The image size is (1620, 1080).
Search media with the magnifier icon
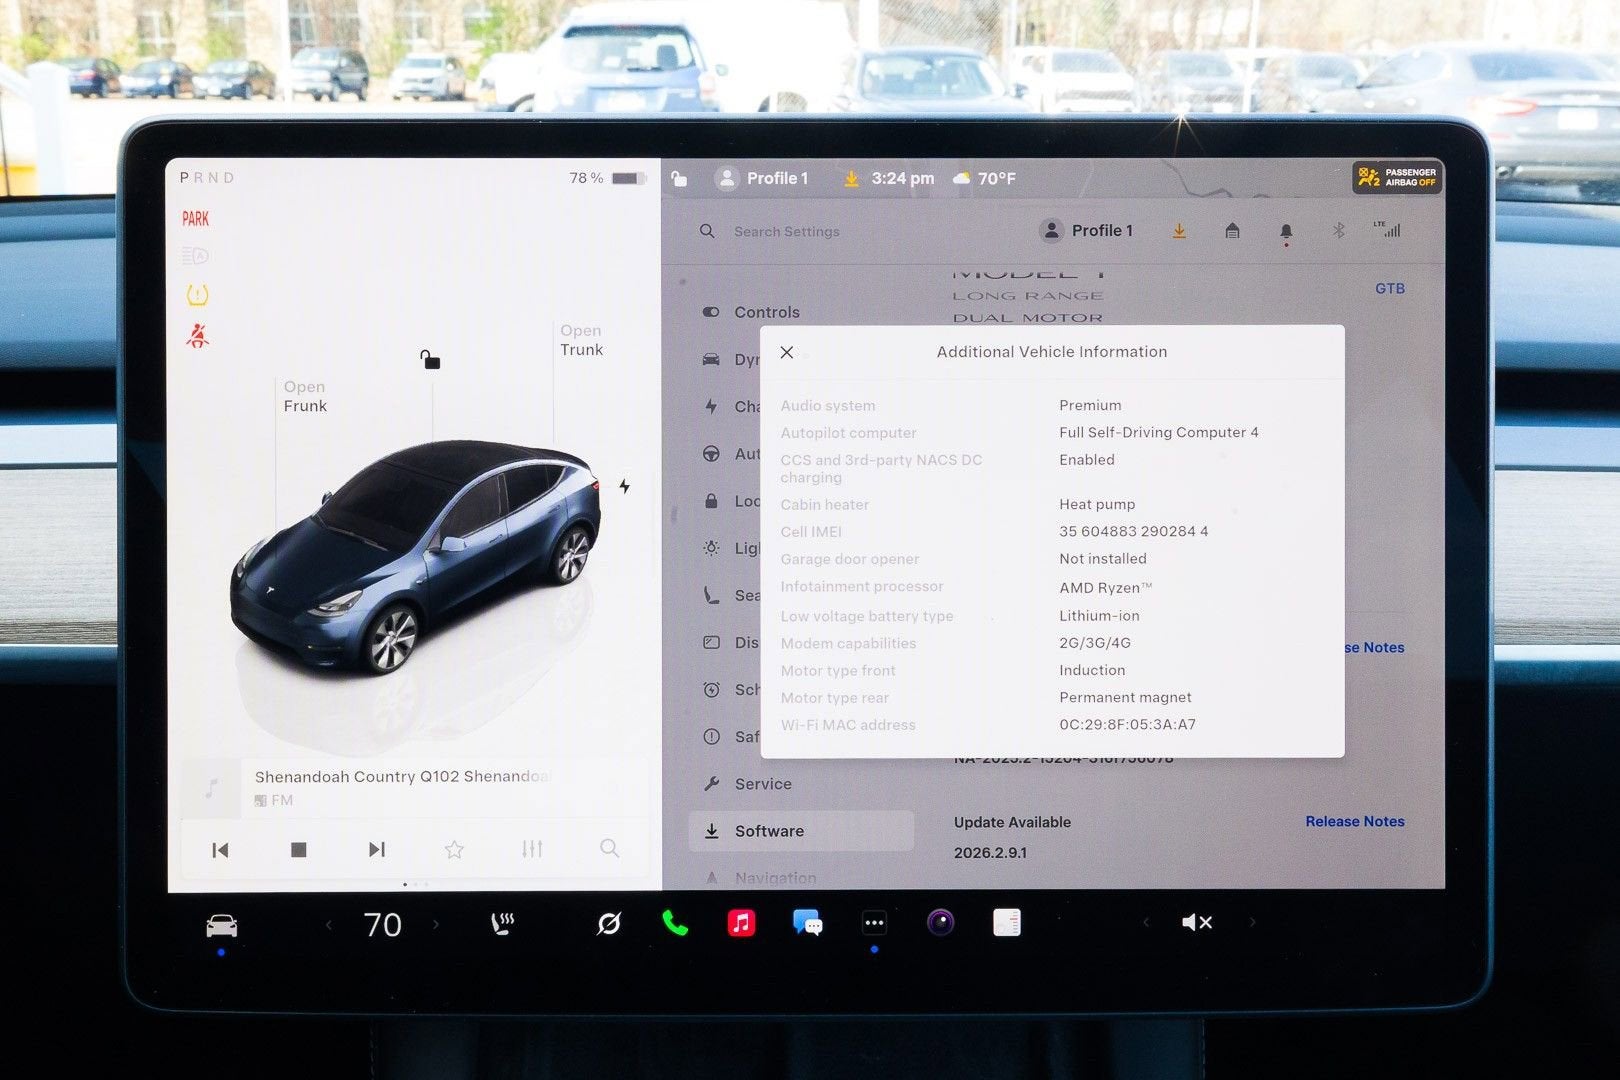[609, 848]
